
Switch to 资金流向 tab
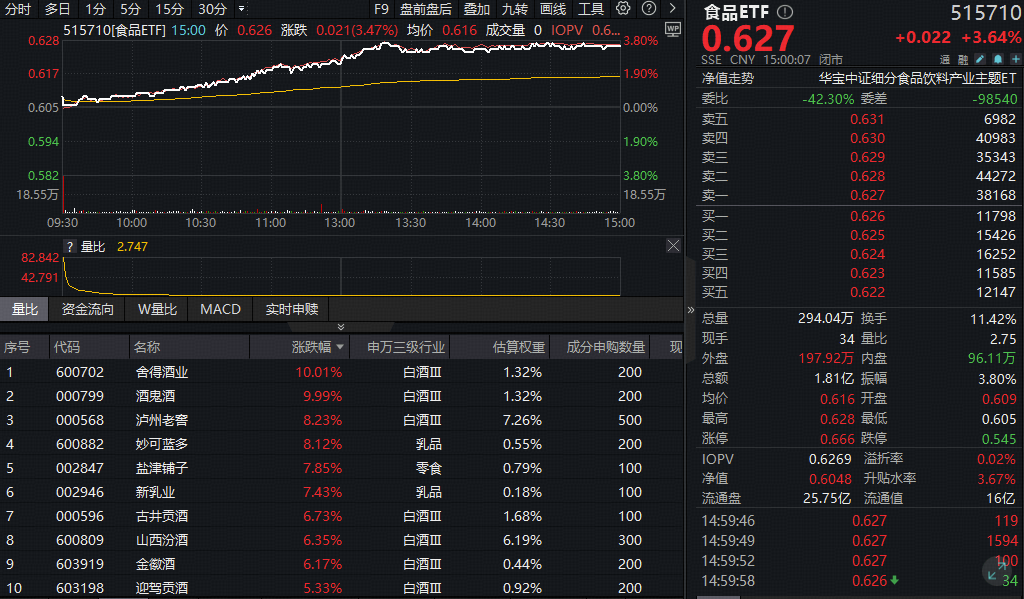88,309
